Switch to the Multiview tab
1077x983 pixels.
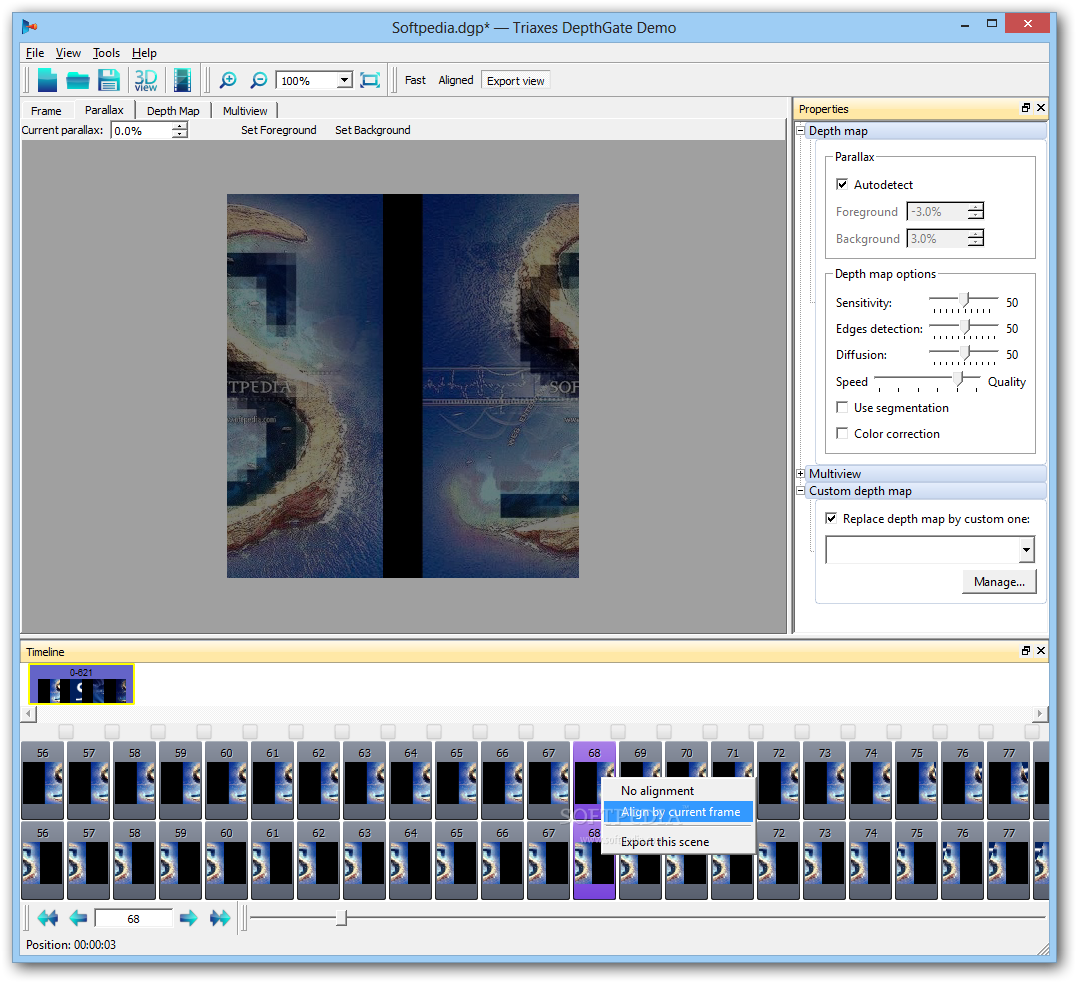245,111
